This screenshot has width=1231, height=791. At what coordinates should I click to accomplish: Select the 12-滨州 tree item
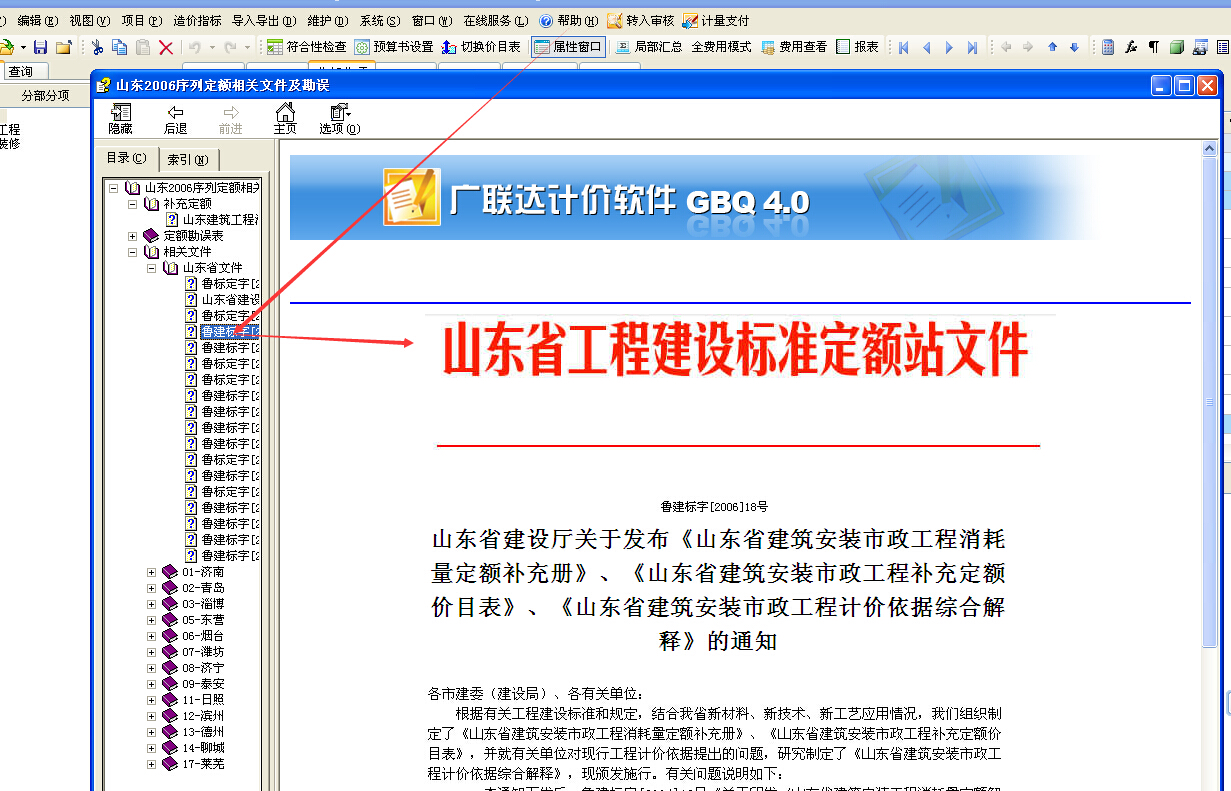203,716
